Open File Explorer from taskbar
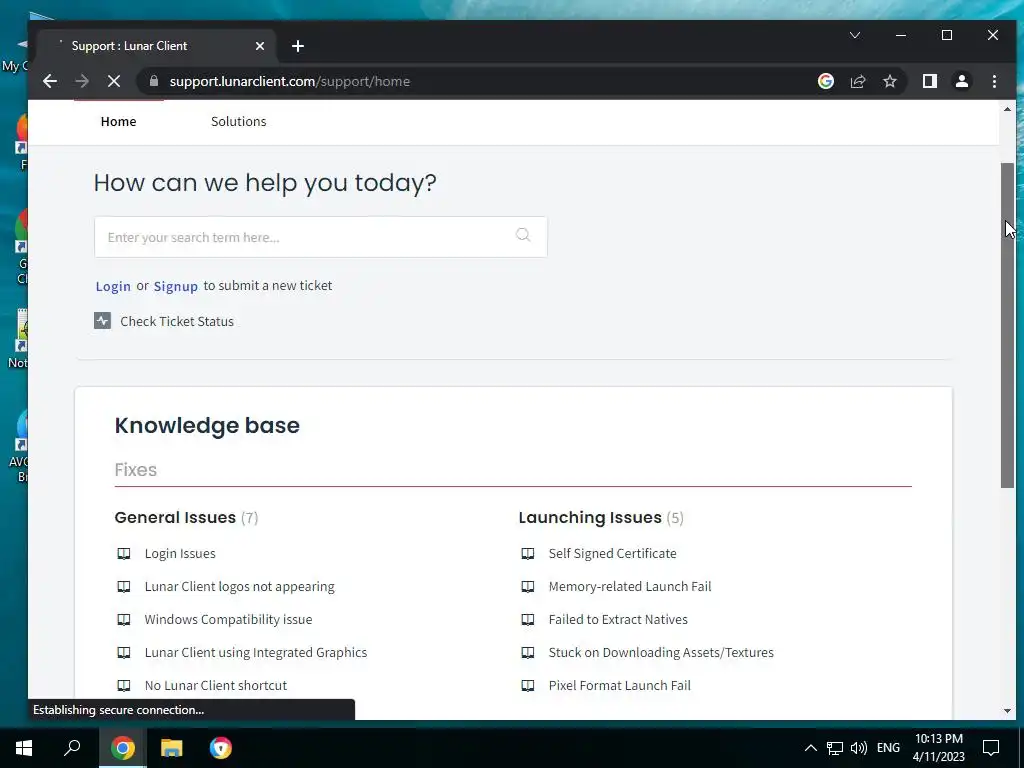Screen dimensions: 1024x768 171,748
